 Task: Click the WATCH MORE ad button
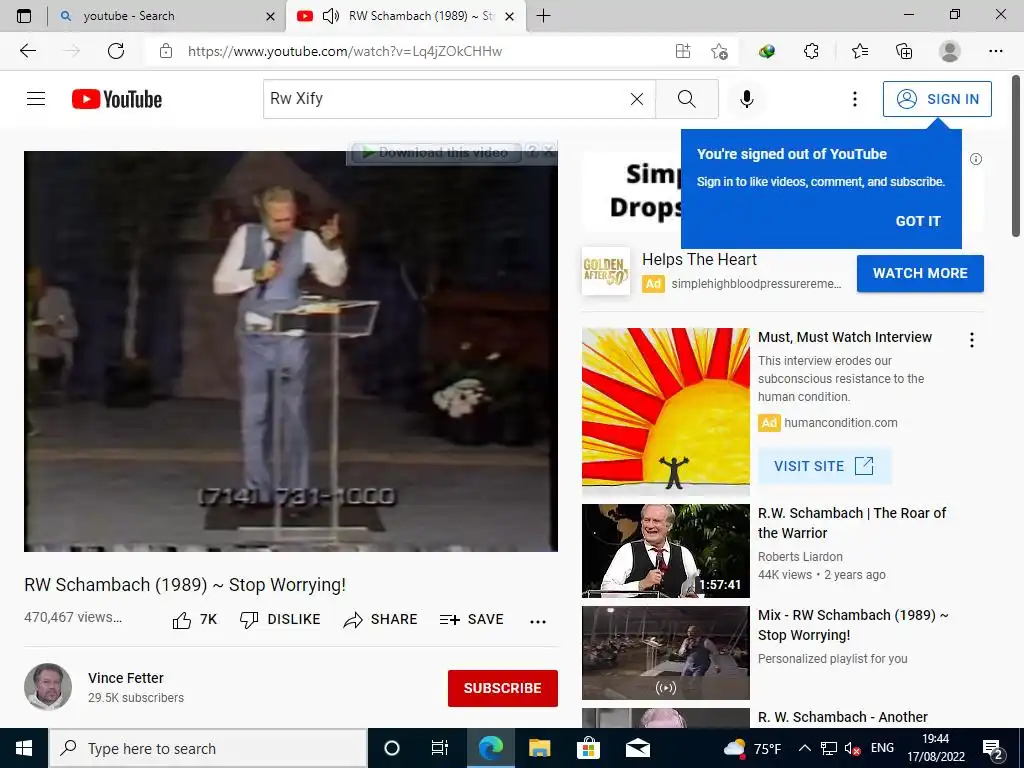(920, 273)
